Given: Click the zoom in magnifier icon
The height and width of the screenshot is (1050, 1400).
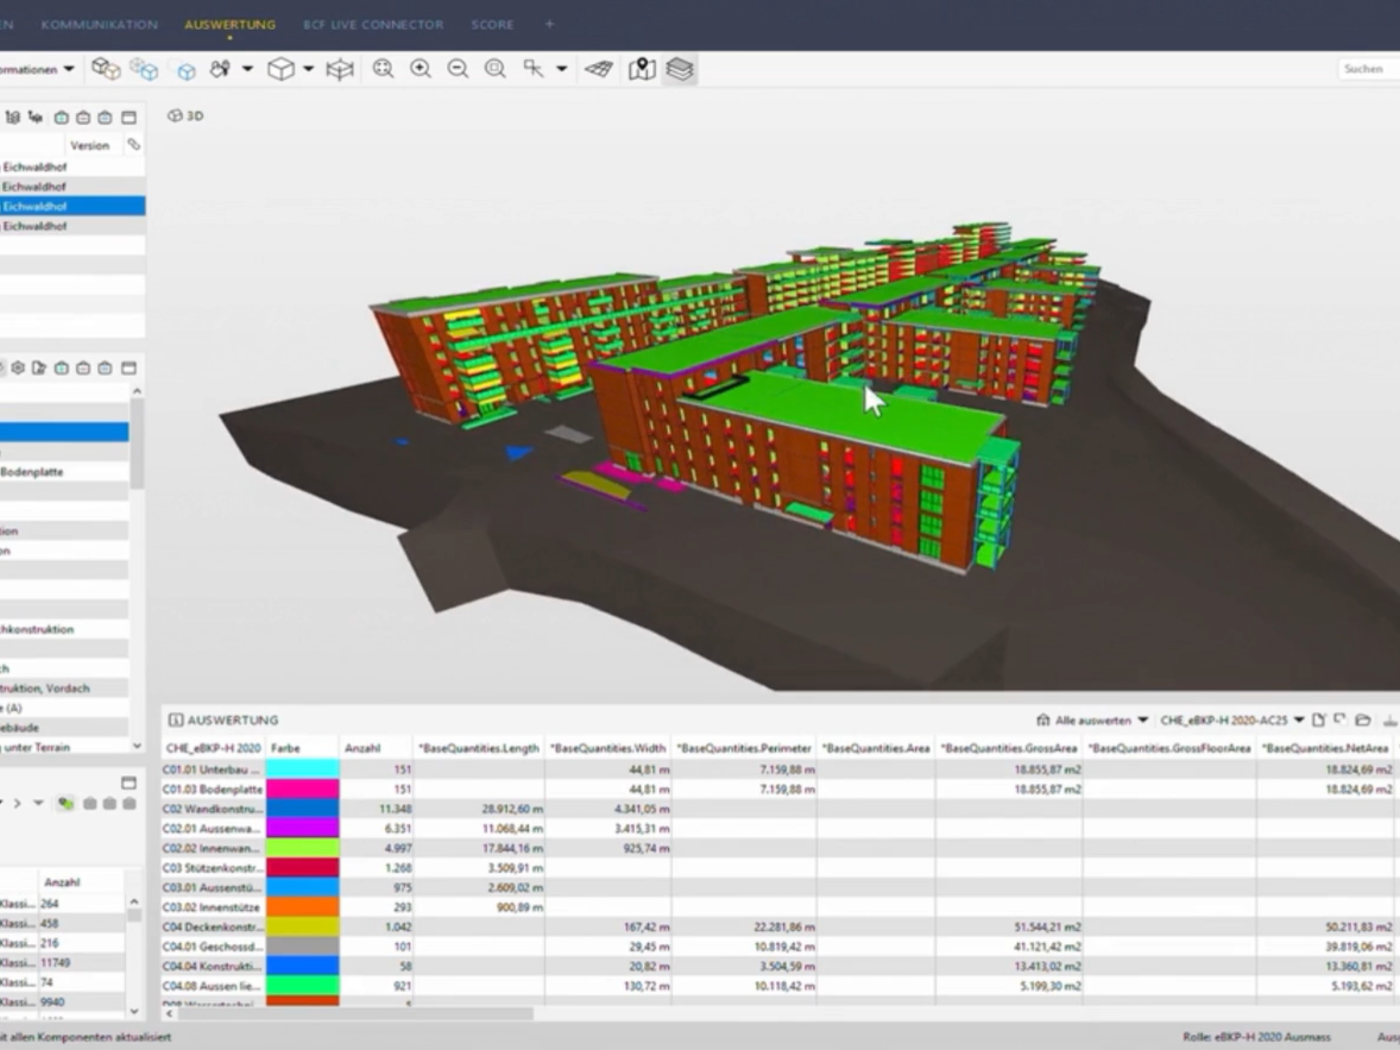Looking at the screenshot, I should pos(421,69).
